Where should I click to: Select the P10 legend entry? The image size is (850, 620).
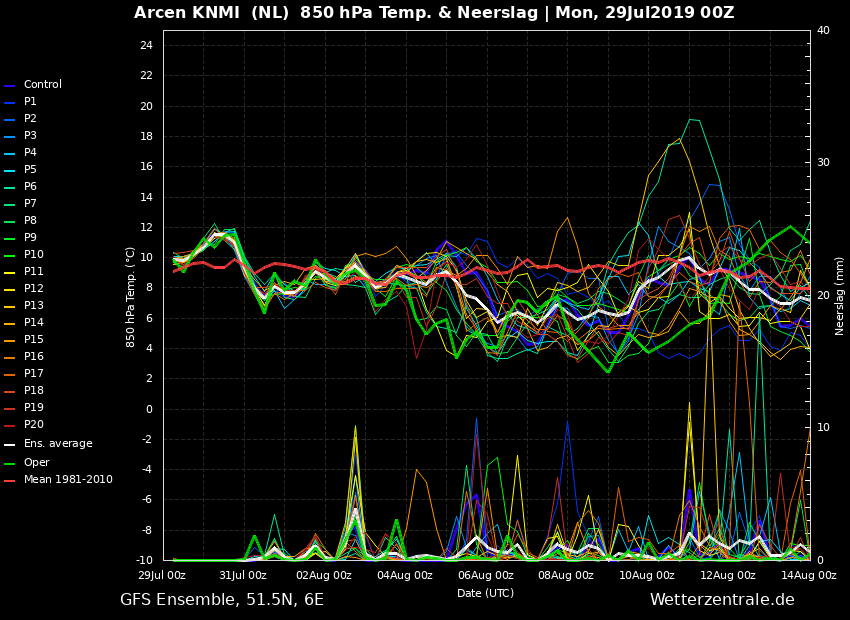point(34,254)
